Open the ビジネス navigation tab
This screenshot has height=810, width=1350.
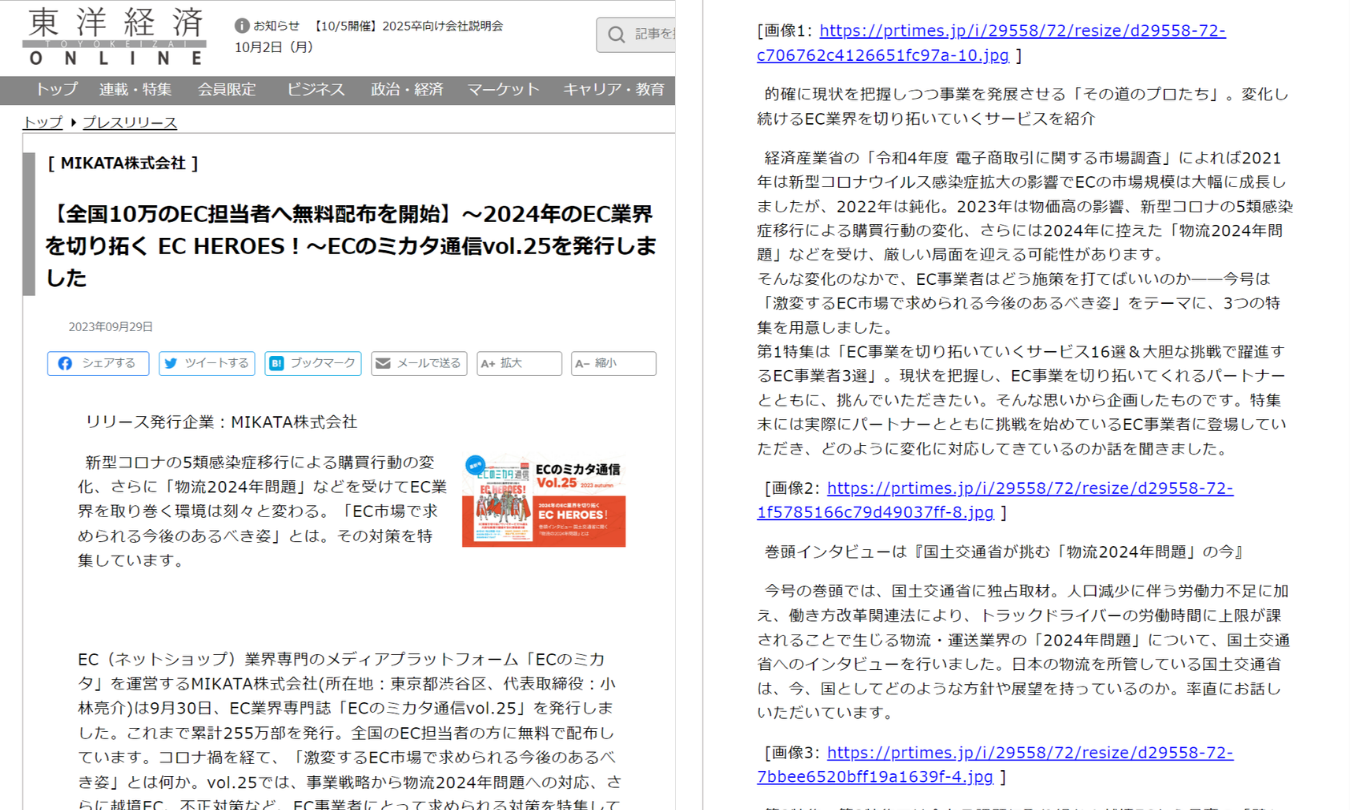point(316,90)
